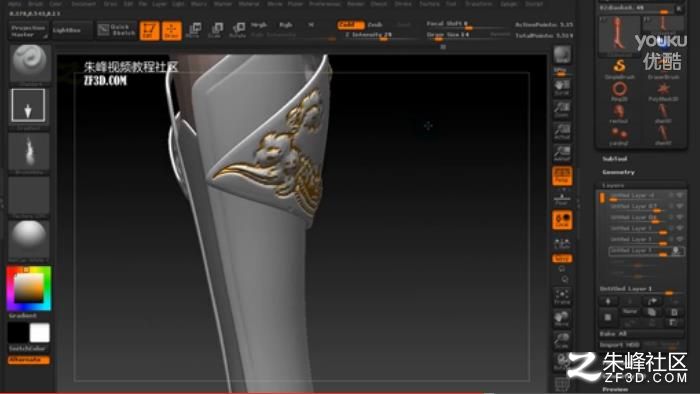This screenshot has width=700, height=394.
Task: Collapse the Layers section
Action: 613,185
